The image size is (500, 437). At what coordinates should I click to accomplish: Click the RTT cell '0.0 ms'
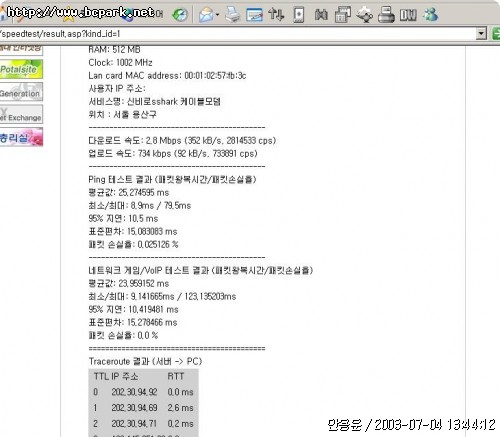click(180, 392)
